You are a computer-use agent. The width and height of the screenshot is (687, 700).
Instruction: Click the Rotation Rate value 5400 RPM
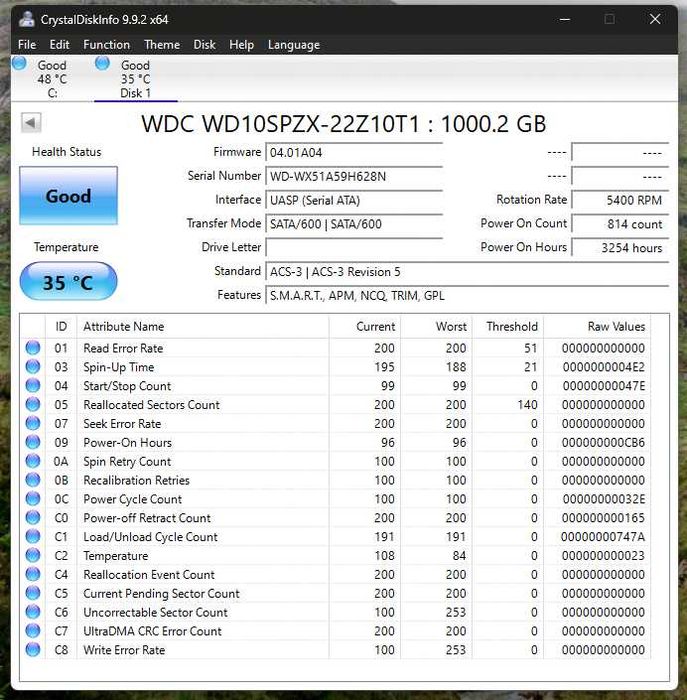pos(620,200)
